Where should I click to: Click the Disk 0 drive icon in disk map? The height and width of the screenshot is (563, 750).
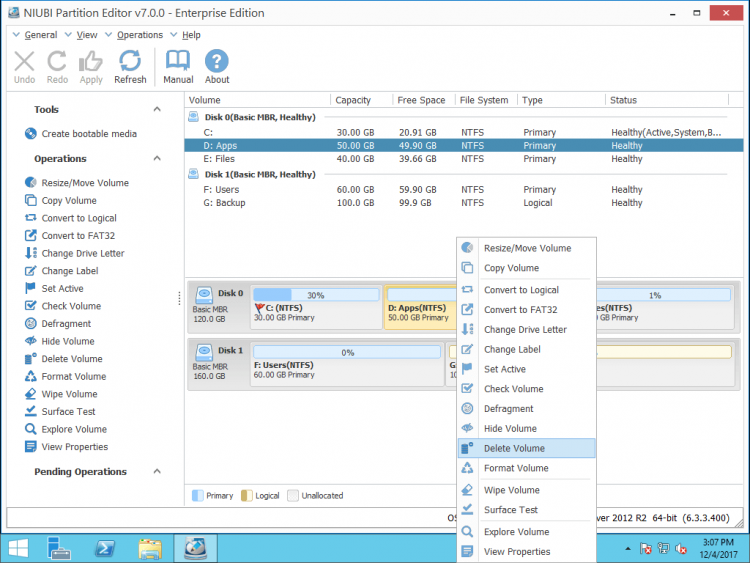[x=204, y=295]
